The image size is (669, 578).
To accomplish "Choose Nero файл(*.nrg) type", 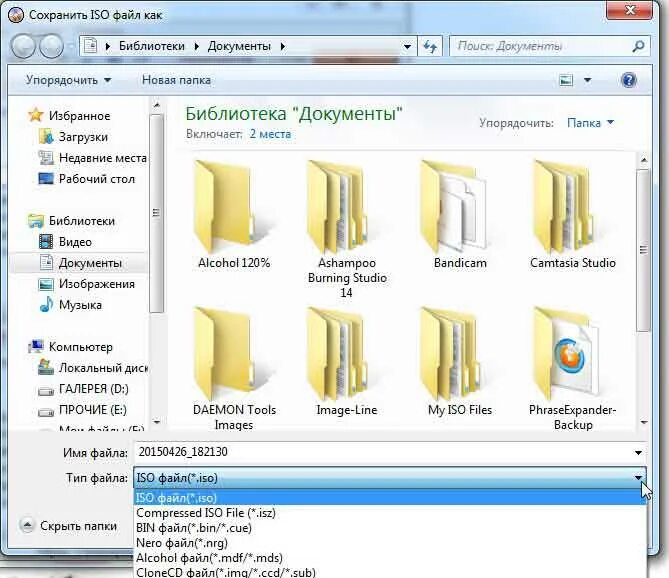I will (x=390, y=543).
